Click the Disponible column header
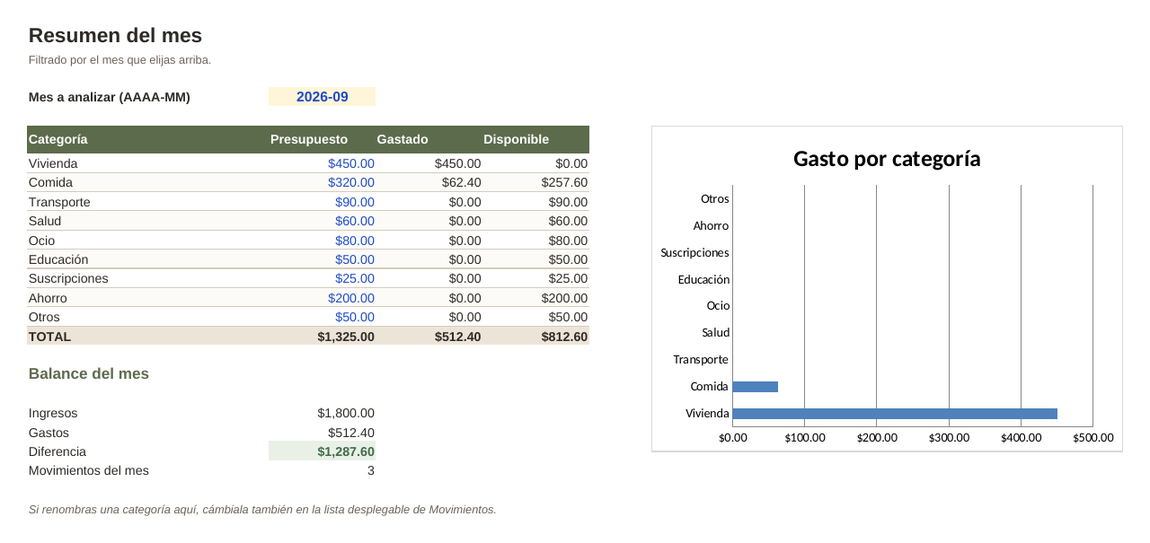The width and height of the screenshot is (1150, 543). (x=516, y=139)
